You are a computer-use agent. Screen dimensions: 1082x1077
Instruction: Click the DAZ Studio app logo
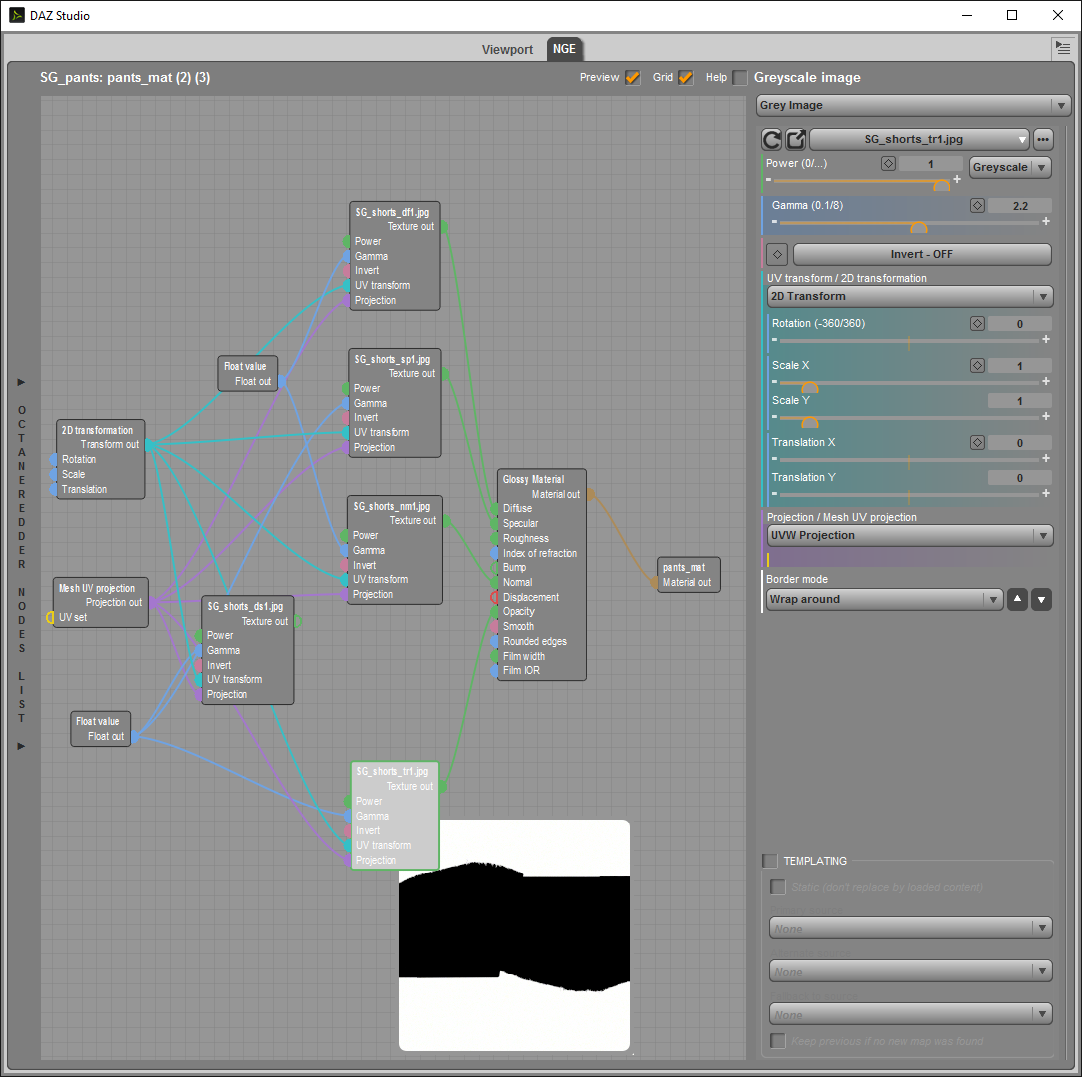click(x=17, y=15)
